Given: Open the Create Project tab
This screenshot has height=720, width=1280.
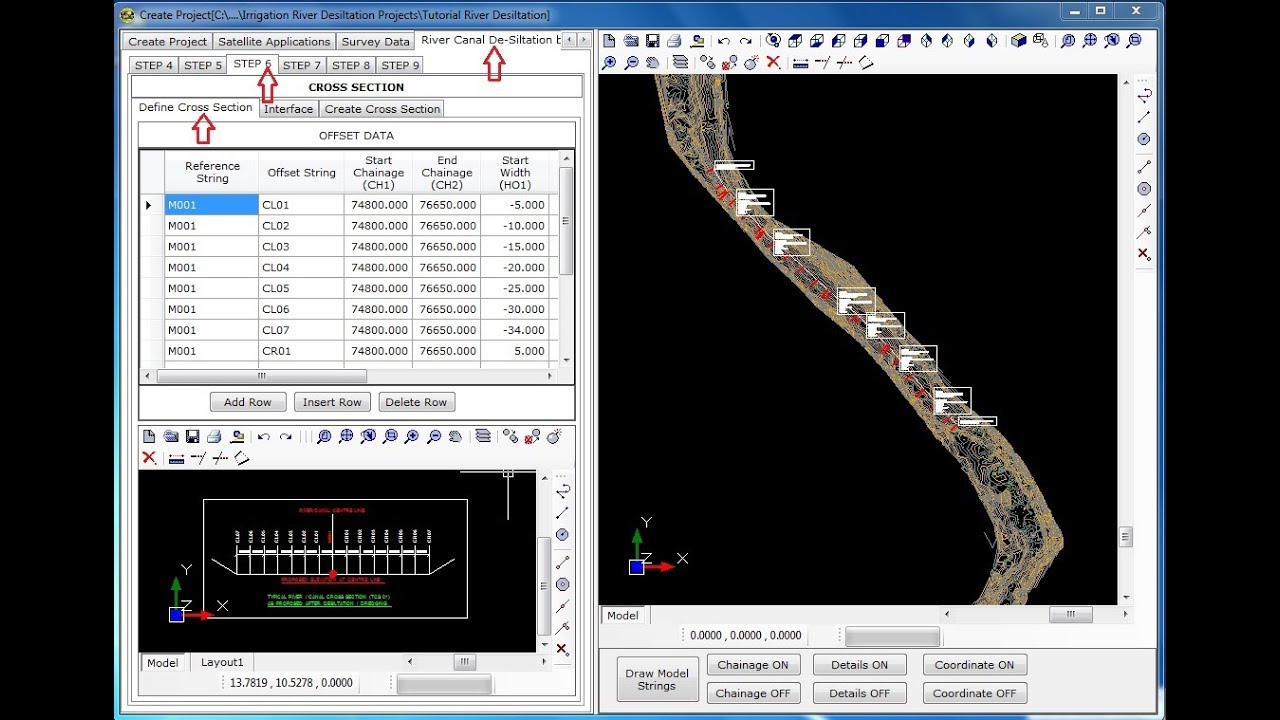Looking at the screenshot, I should click(x=168, y=42).
